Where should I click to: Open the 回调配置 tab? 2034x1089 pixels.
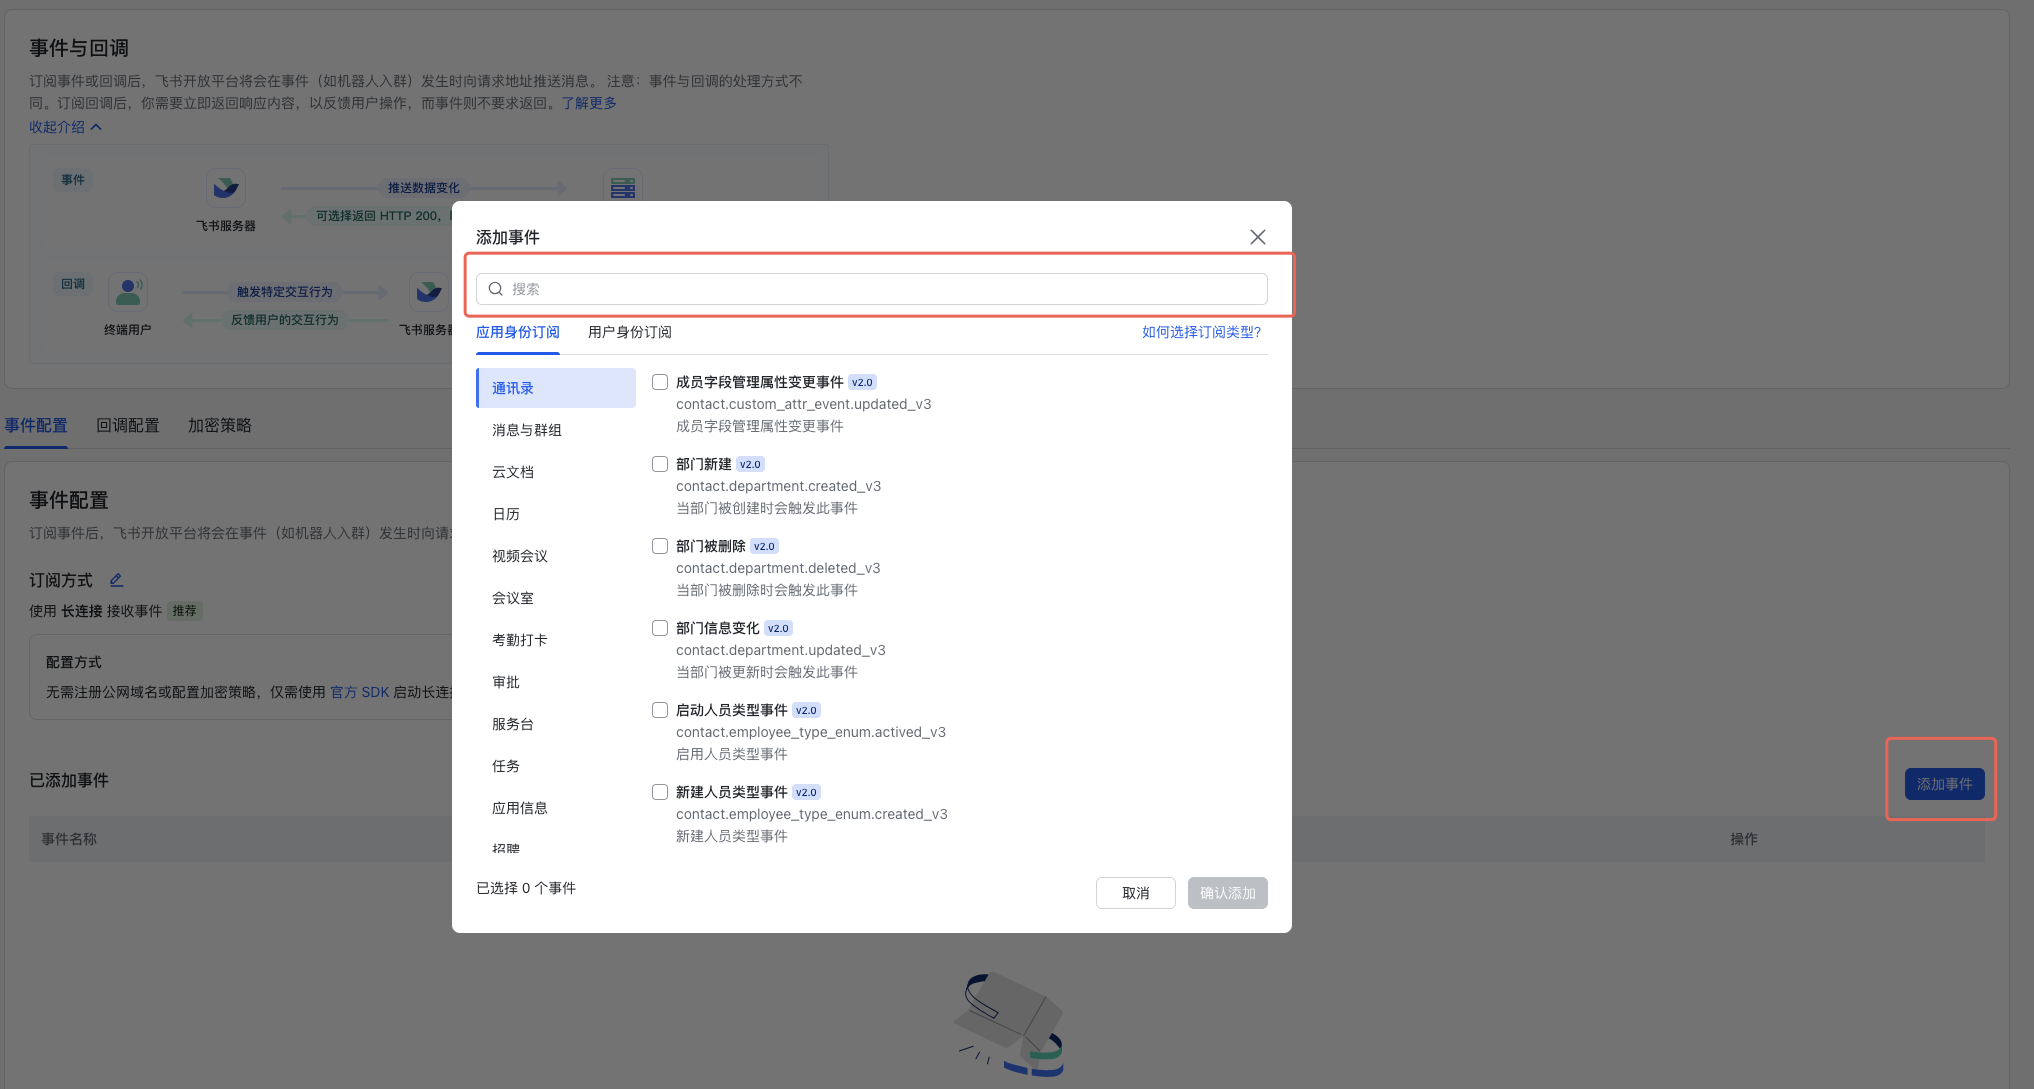point(127,425)
